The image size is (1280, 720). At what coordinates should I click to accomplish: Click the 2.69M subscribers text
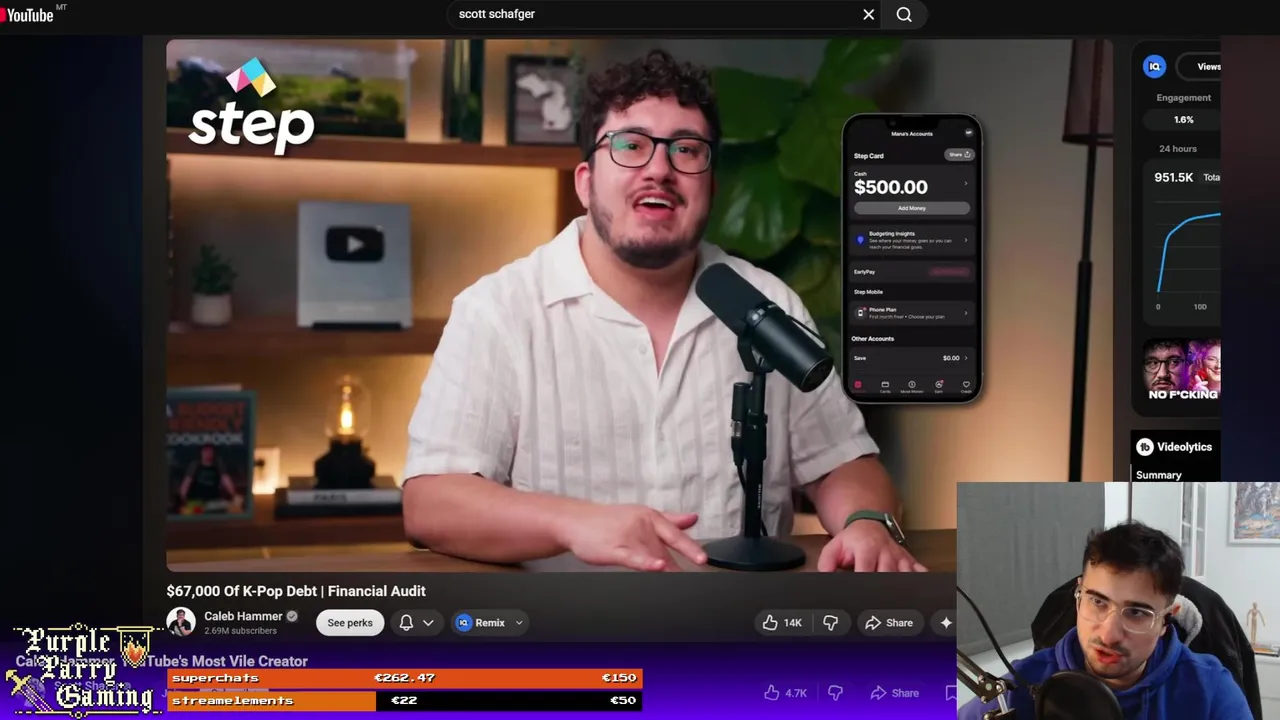[240, 631]
